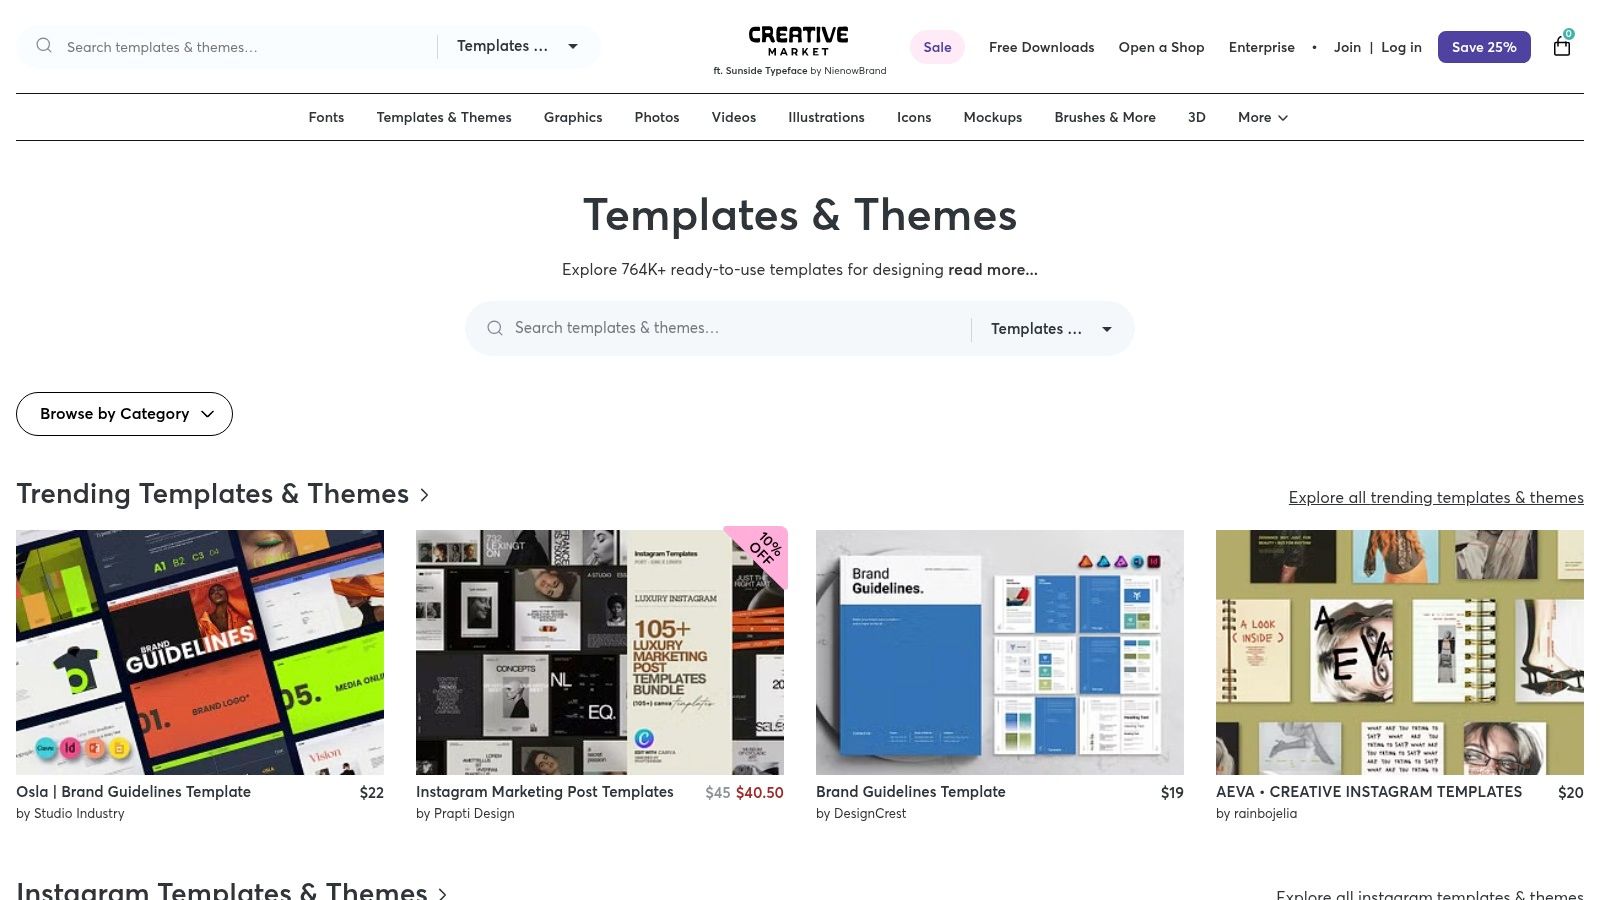
Task: Visit Studio Industry shop
Action: (x=79, y=813)
